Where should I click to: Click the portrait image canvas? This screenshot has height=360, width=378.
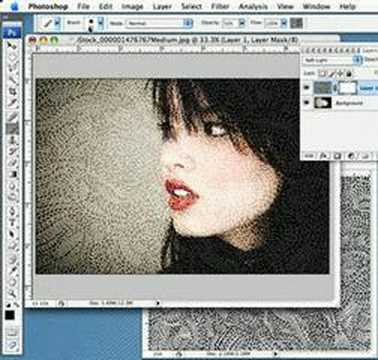click(x=182, y=176)
